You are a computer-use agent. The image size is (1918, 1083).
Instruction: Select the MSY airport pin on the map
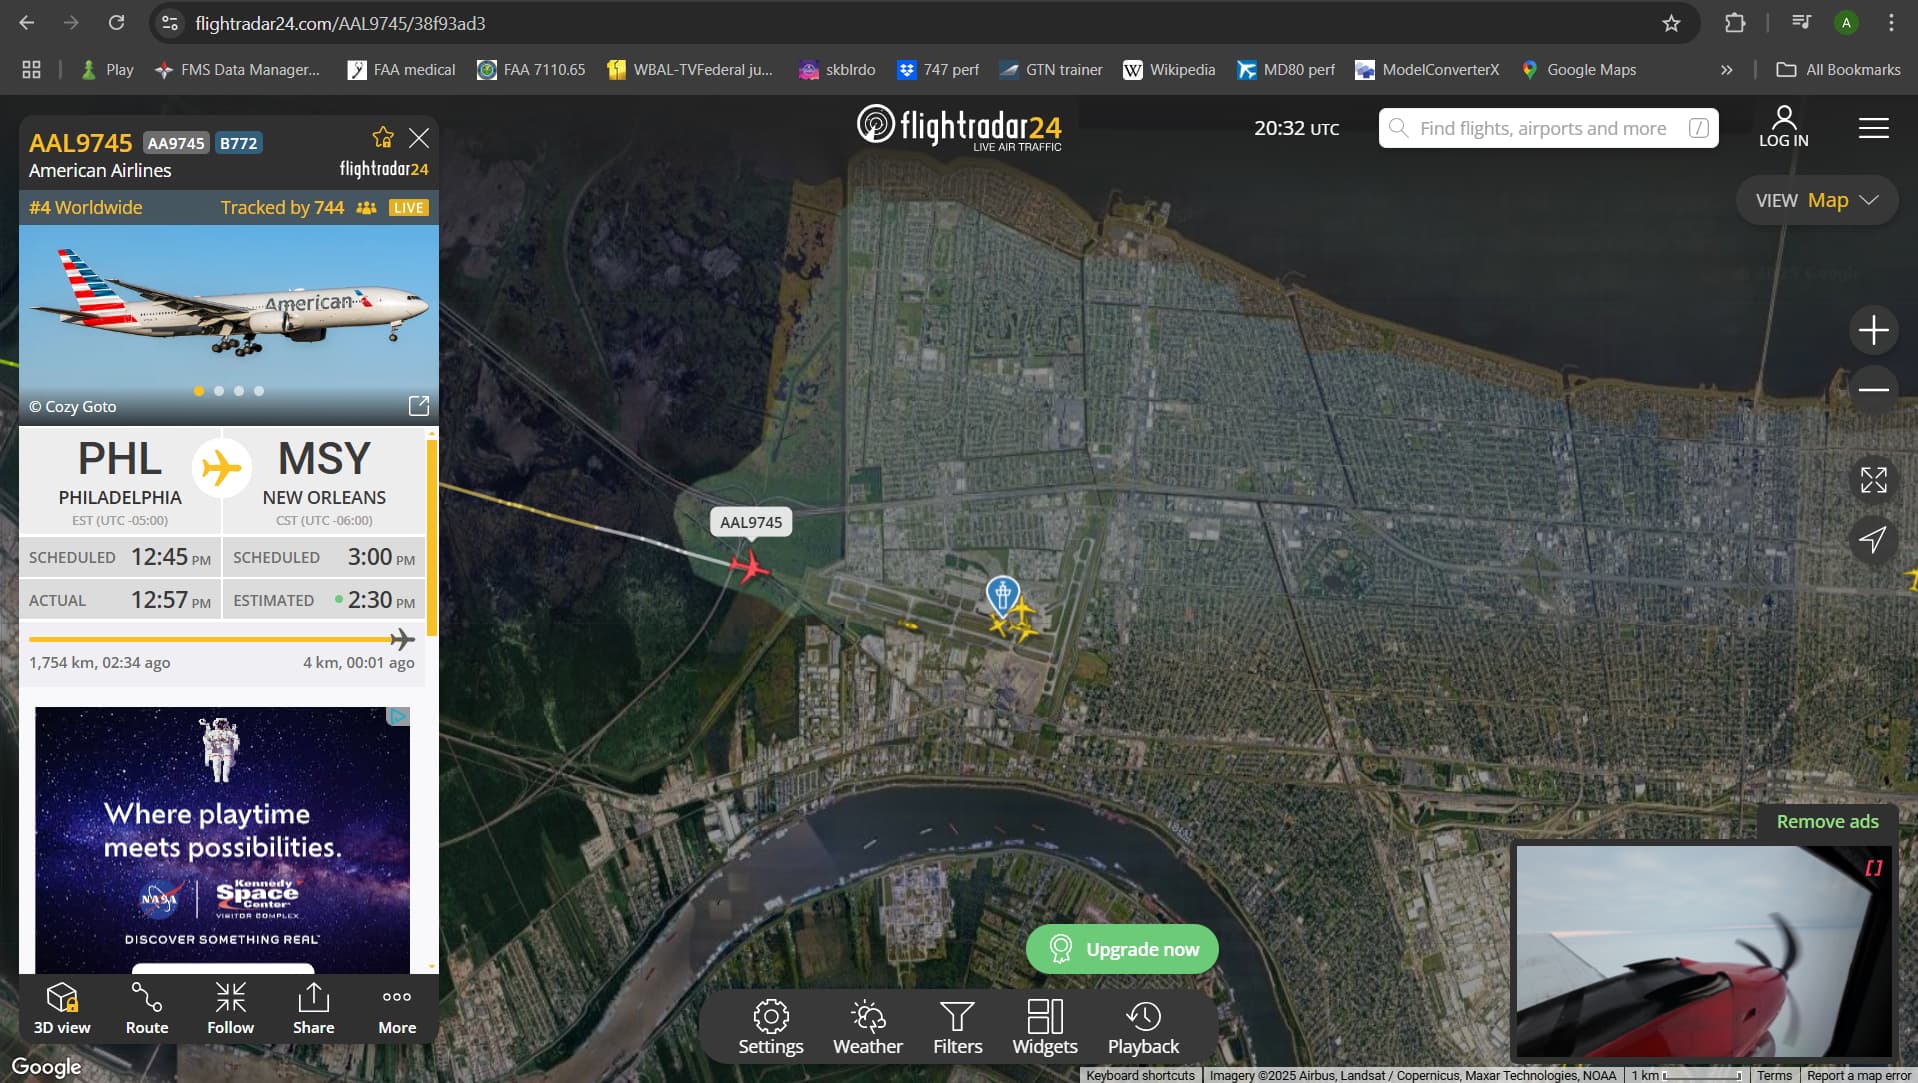(1002, 594)
